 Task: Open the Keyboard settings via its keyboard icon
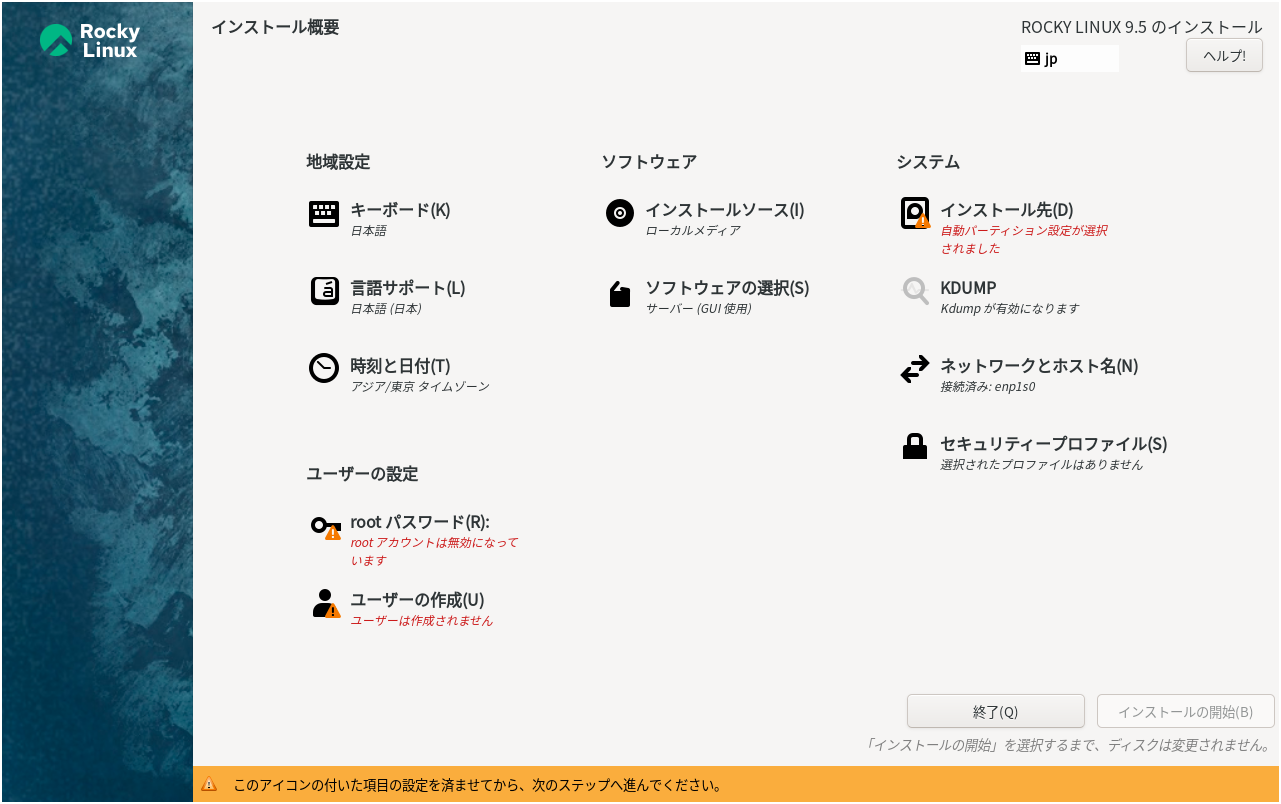click(324, 213)
